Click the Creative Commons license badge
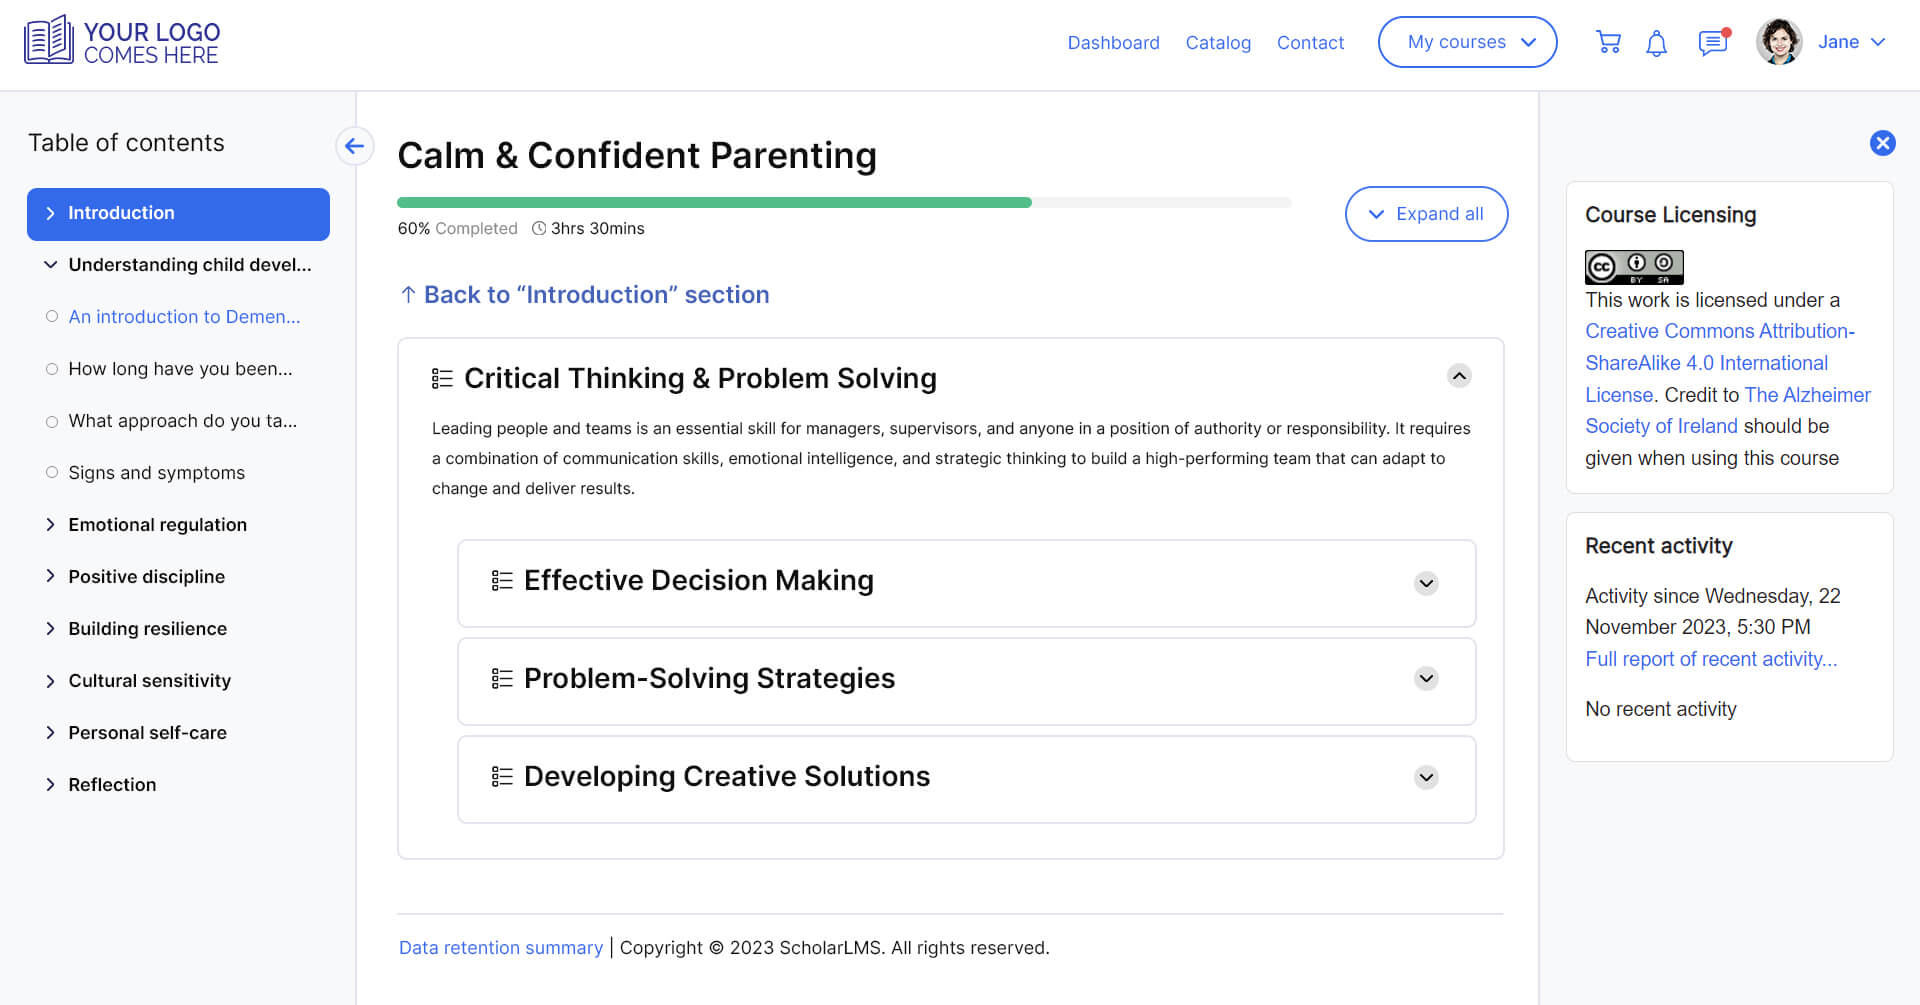This screenshot has height=1005, width=1920. pos(1634,267)
